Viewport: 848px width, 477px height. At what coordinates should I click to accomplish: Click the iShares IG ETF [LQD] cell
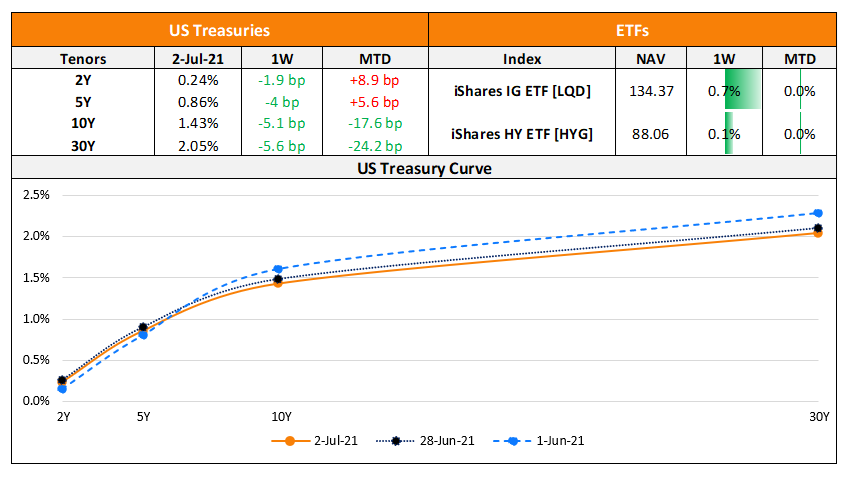pyautogui.click(x=521, y=91)
